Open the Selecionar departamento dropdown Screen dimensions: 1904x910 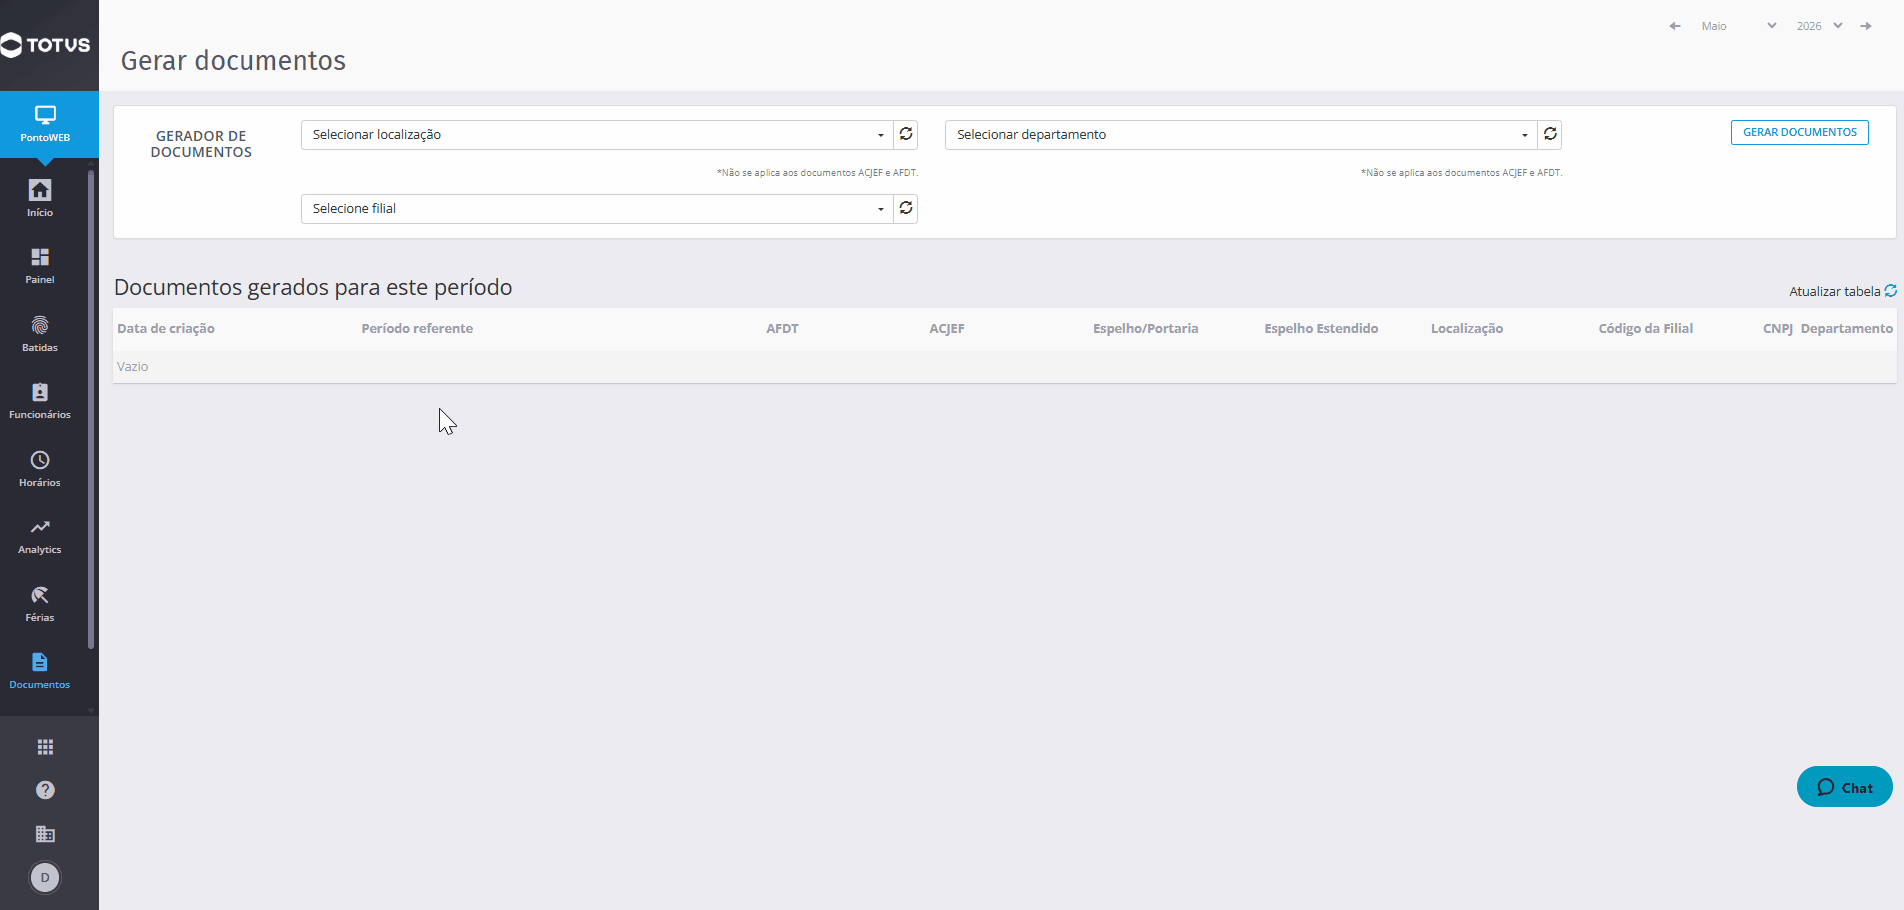pyautogui.click(x=1241, y=135)
